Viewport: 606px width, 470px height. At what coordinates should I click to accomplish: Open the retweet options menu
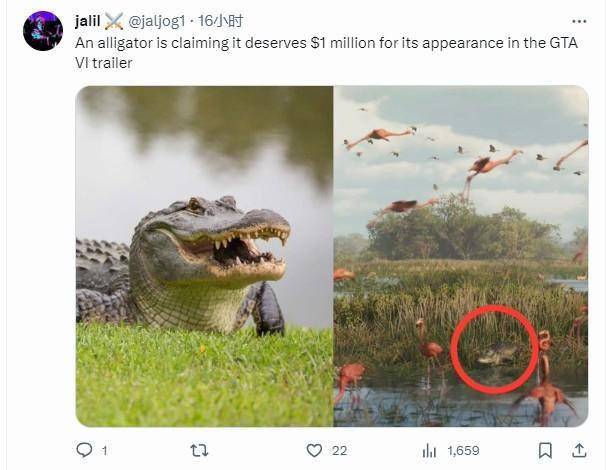tap(199, 450)
